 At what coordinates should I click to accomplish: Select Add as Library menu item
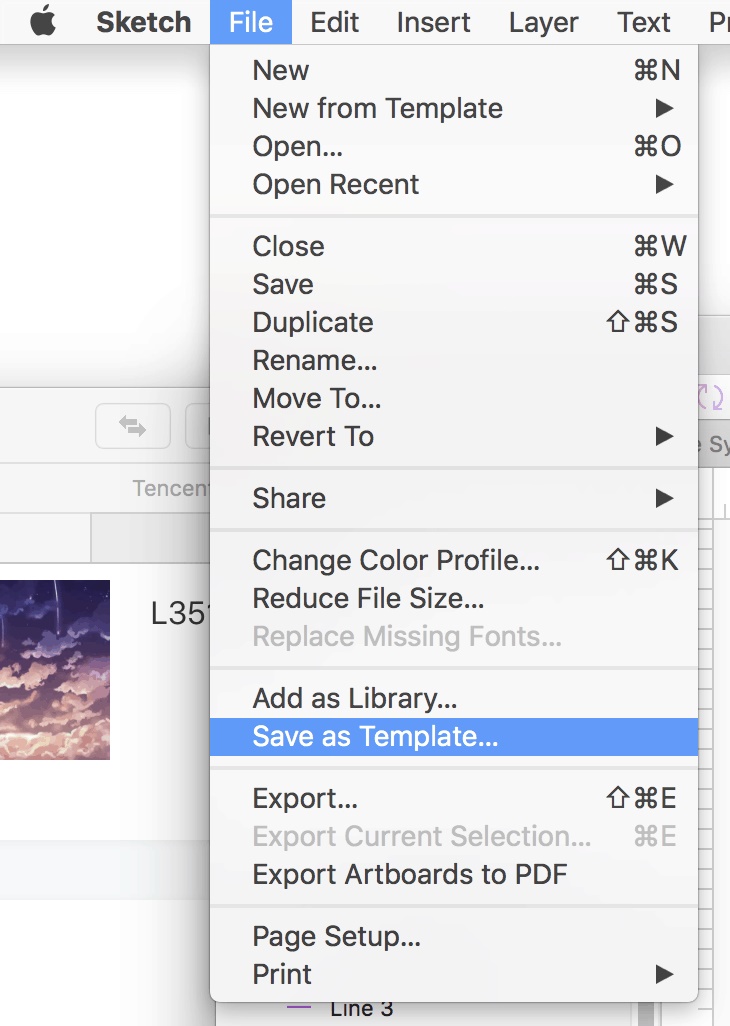point(355,699)
